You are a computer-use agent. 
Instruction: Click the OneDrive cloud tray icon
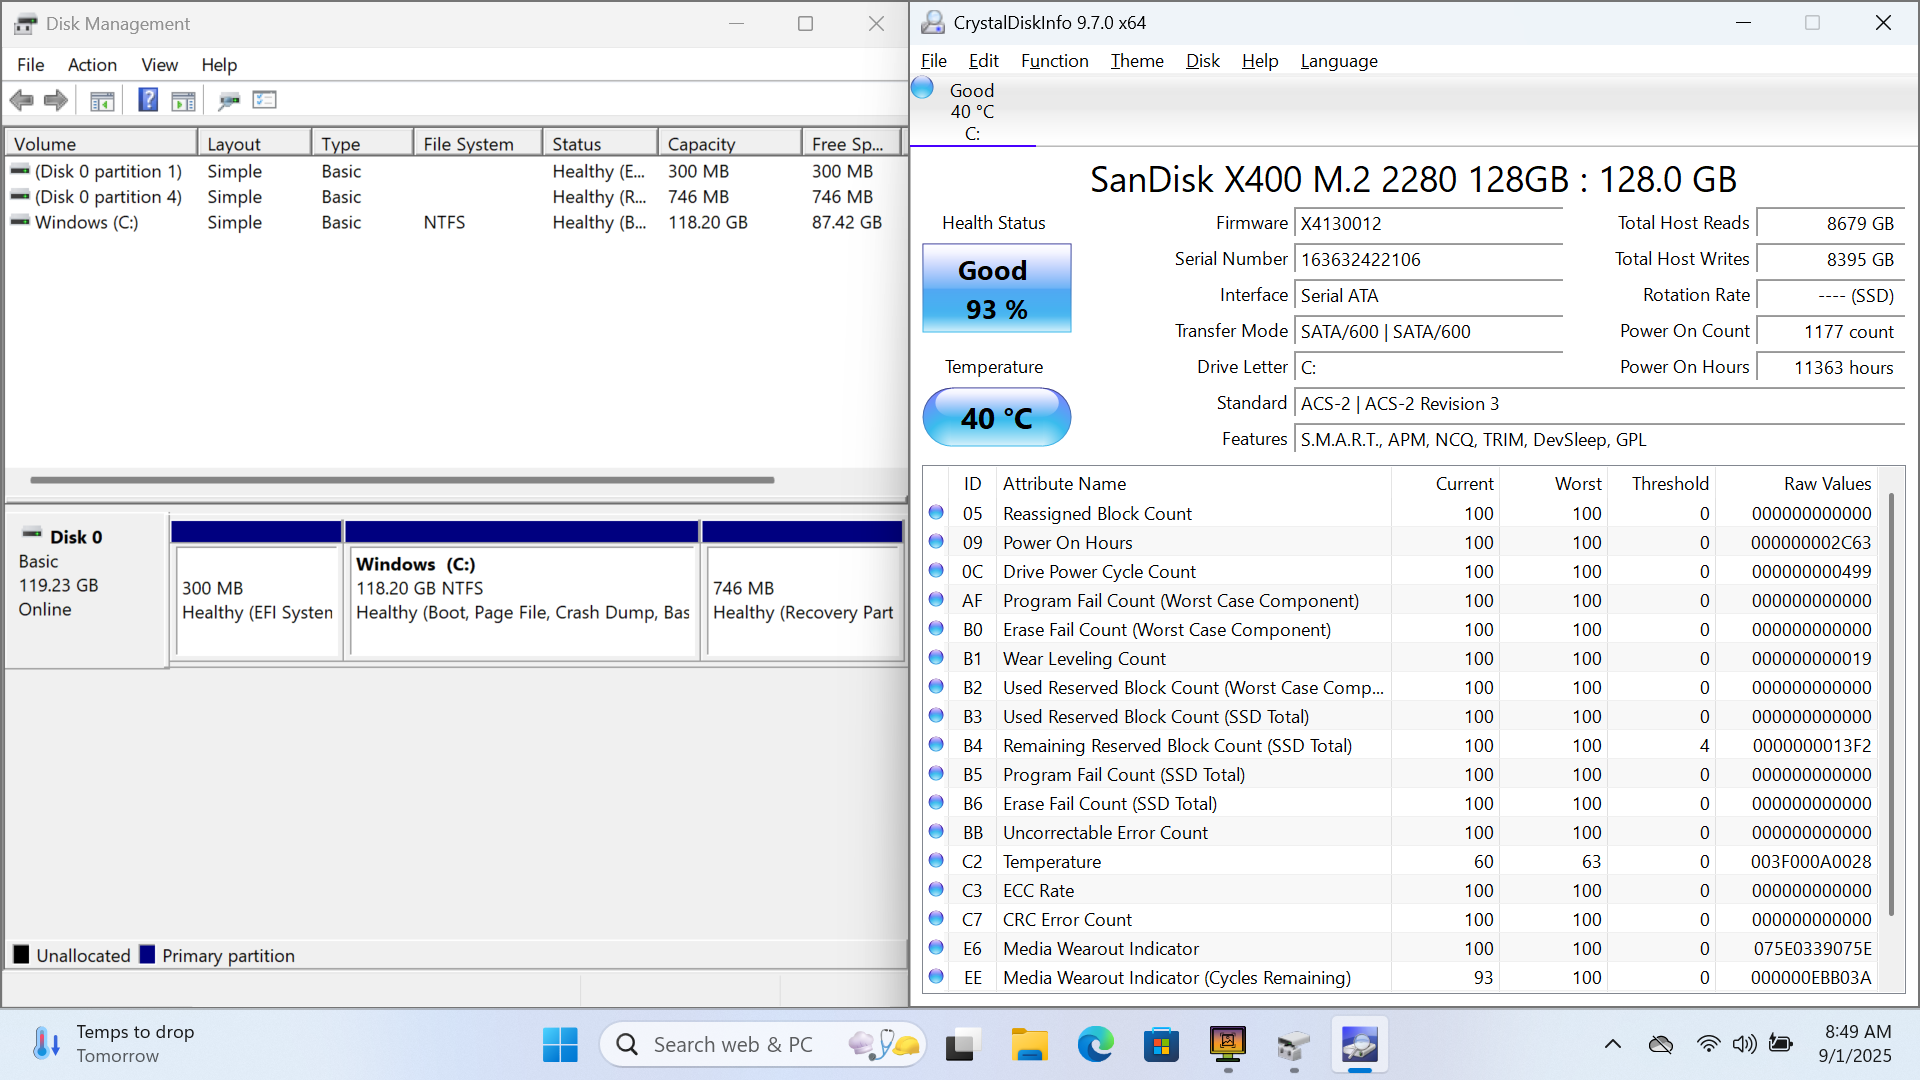tap(1660, 1044)
